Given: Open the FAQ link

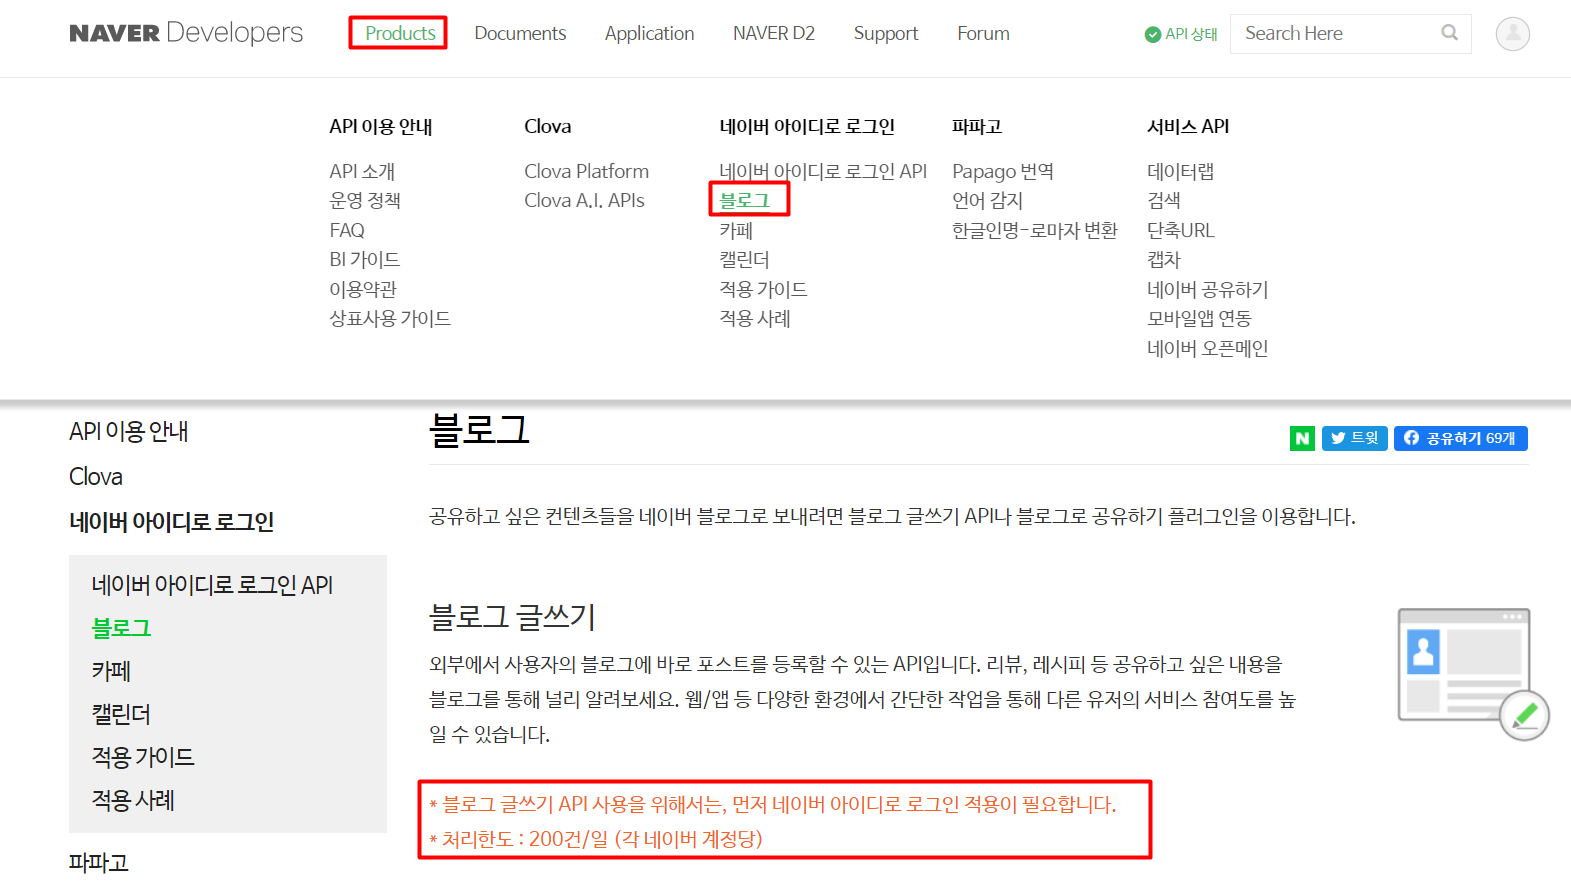Looking at the screenshot, I should point(347,230).
